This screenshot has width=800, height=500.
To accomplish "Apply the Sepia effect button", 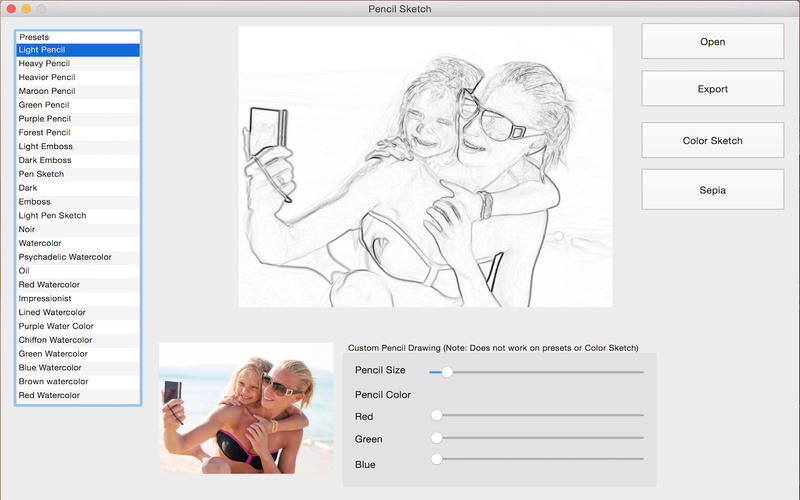I will click(712, 190).
